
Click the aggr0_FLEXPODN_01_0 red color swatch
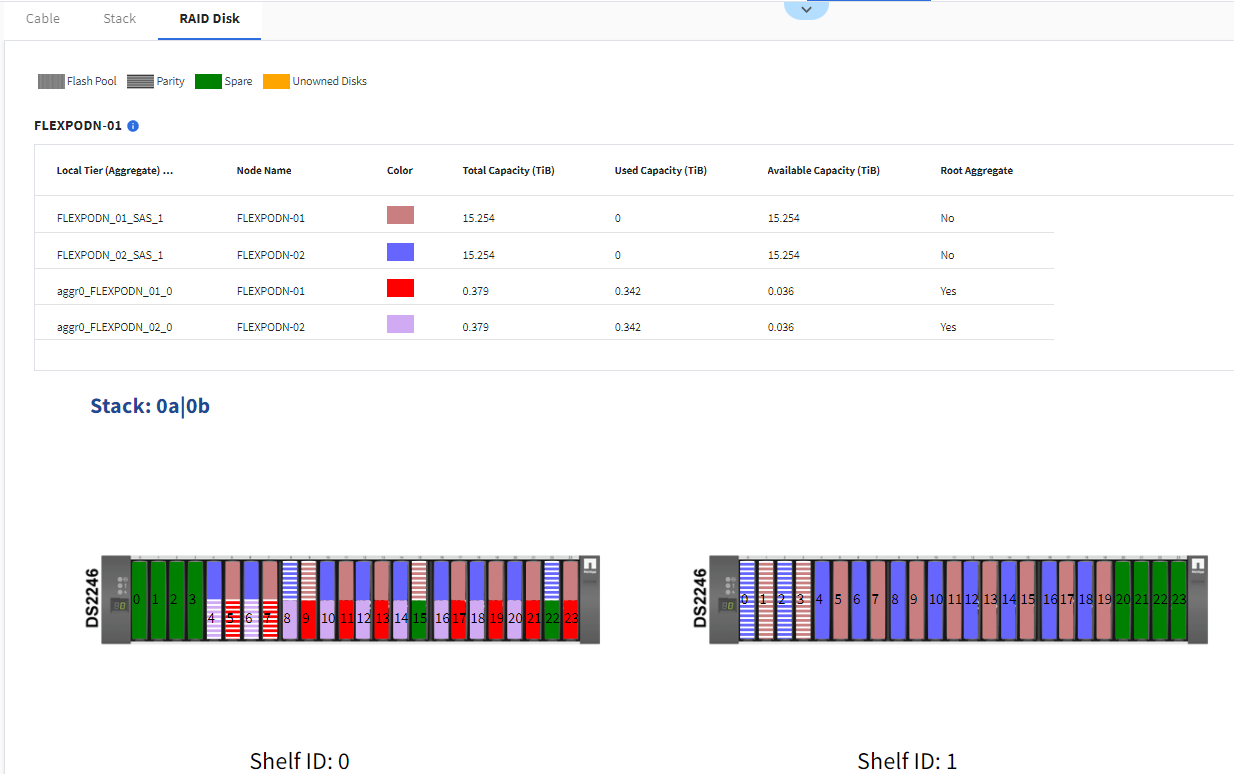coord(400,289)
